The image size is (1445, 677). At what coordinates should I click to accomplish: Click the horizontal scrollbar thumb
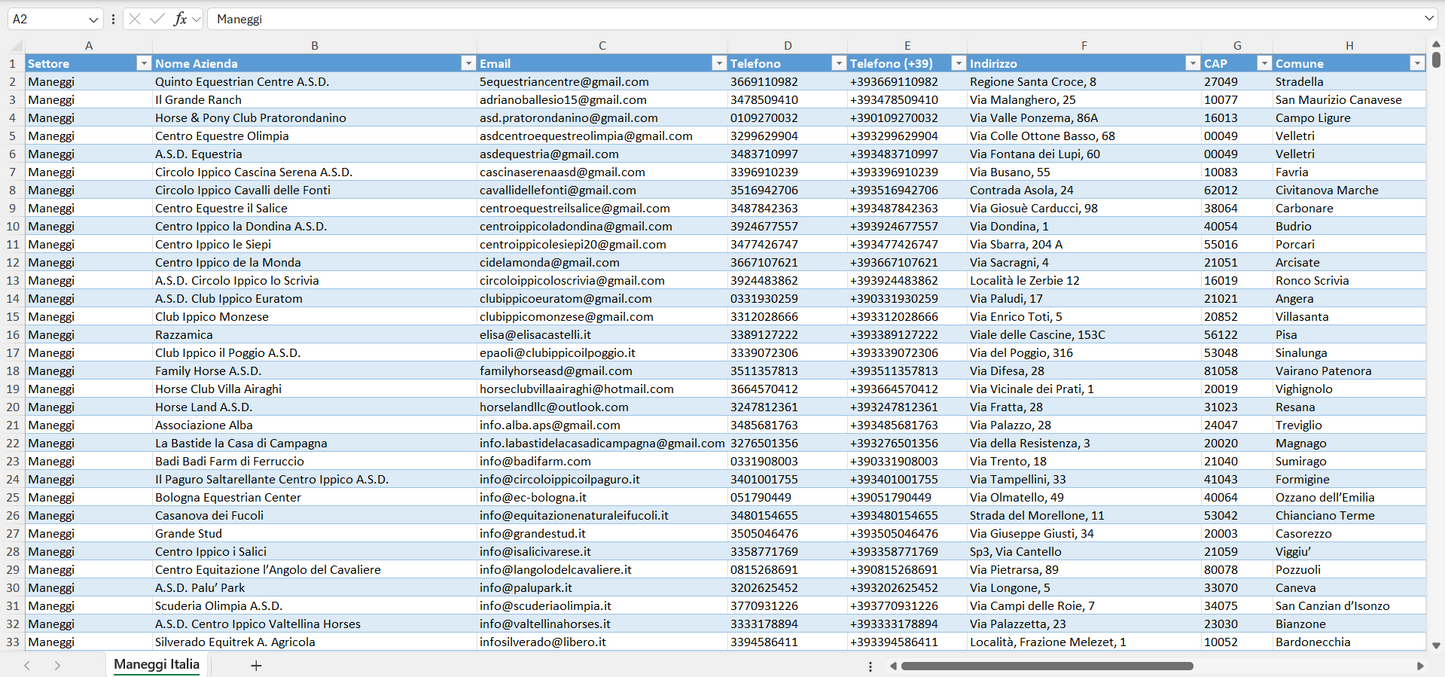click(x=1045, y=666)
